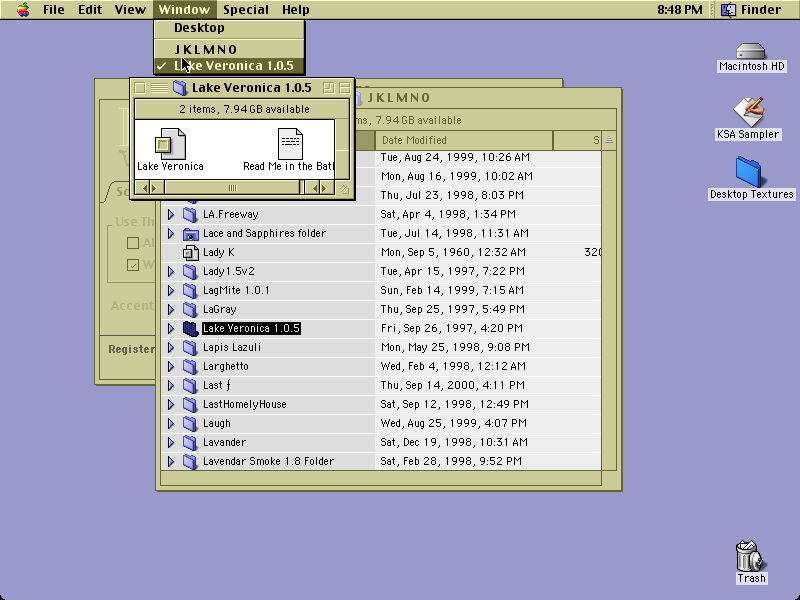Click the Lace and Sapphires folder icon
Viewport: 800px width, 600px height.
[190, 234]
